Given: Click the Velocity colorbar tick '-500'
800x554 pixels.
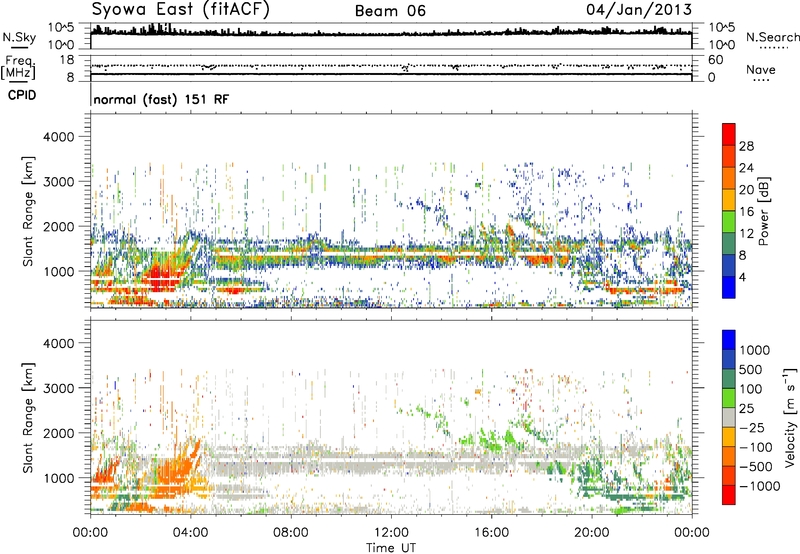Looking at the screenshot, I should click(x=755, y=466).
